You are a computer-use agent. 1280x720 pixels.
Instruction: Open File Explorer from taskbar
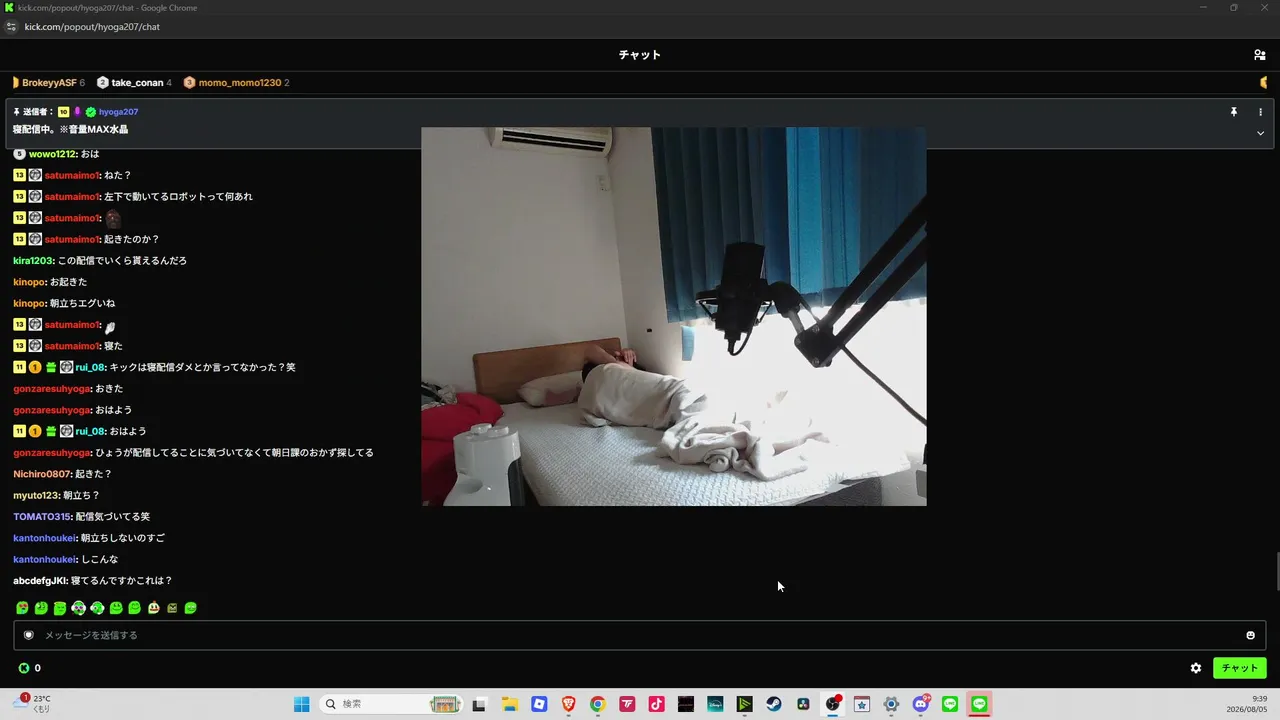[x=508, y=704]
